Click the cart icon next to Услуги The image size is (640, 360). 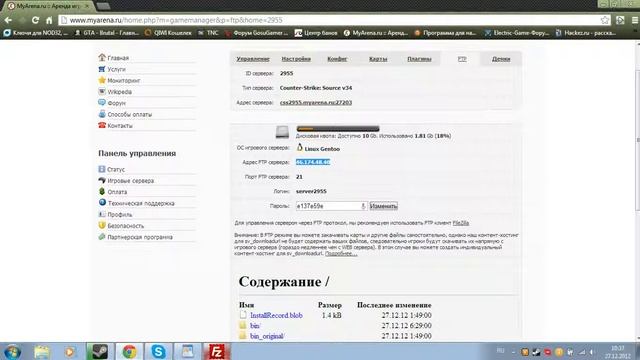pos(102,69)
